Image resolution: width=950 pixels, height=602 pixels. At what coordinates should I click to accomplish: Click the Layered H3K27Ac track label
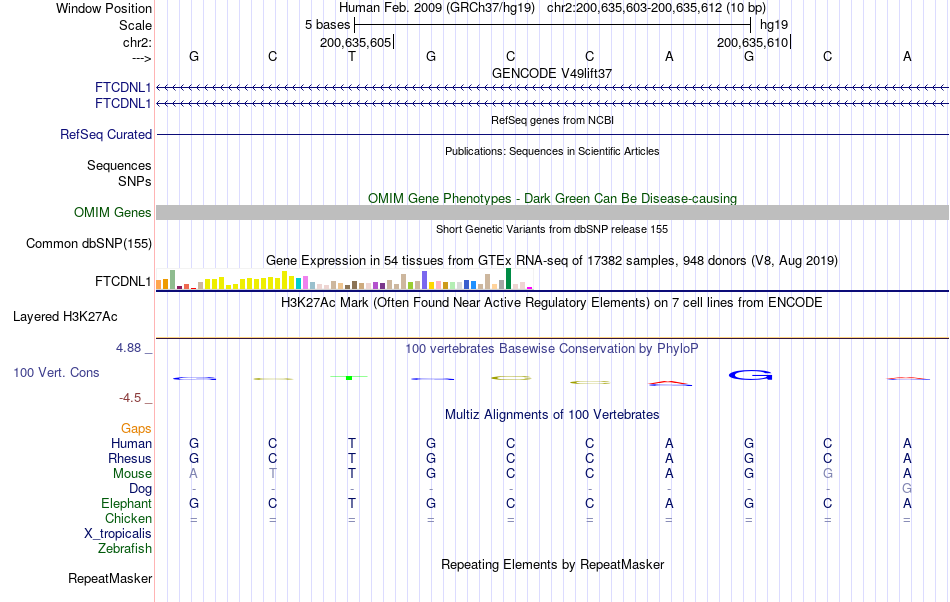pyautogui.click(x=65, y=317)
